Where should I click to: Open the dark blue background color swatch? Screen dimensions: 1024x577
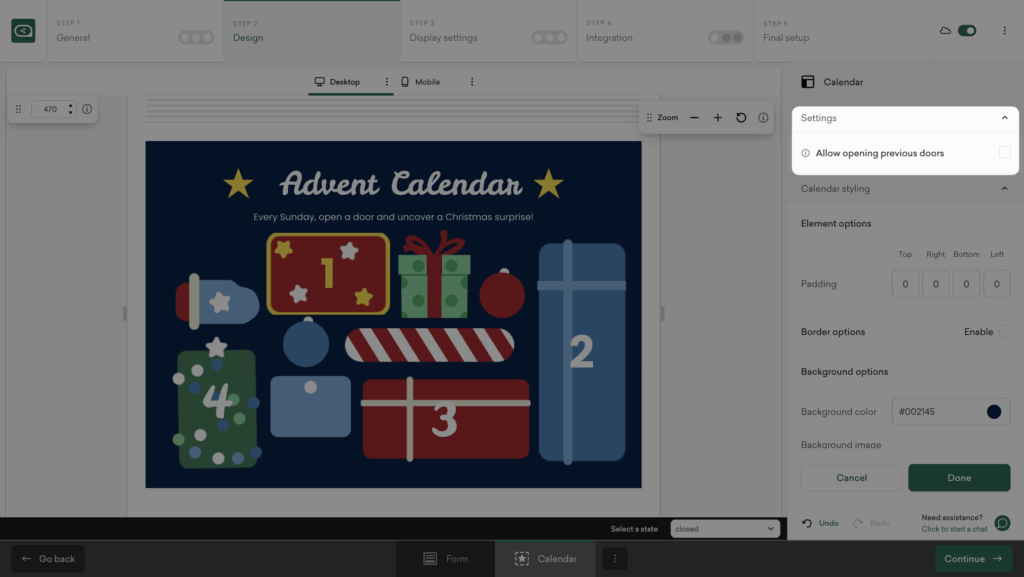(994, 412)
